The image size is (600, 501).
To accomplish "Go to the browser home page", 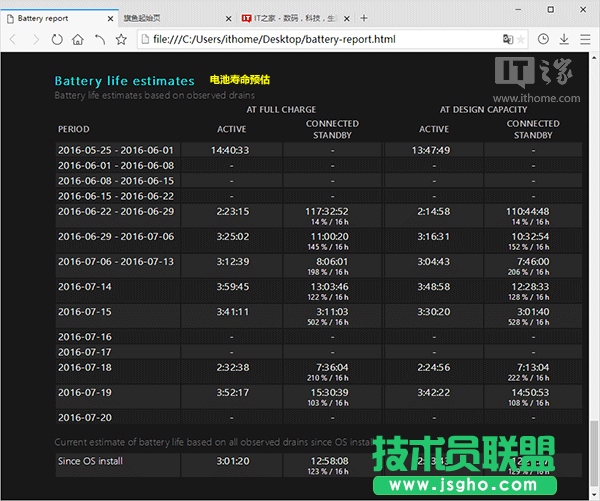I will [78, 39].
